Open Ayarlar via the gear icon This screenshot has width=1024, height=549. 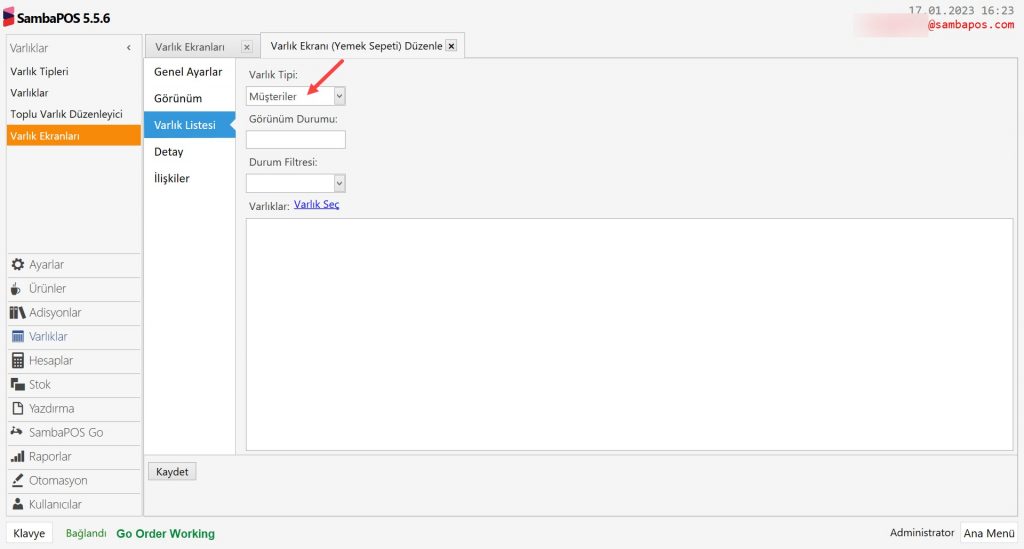pos(18,265)
